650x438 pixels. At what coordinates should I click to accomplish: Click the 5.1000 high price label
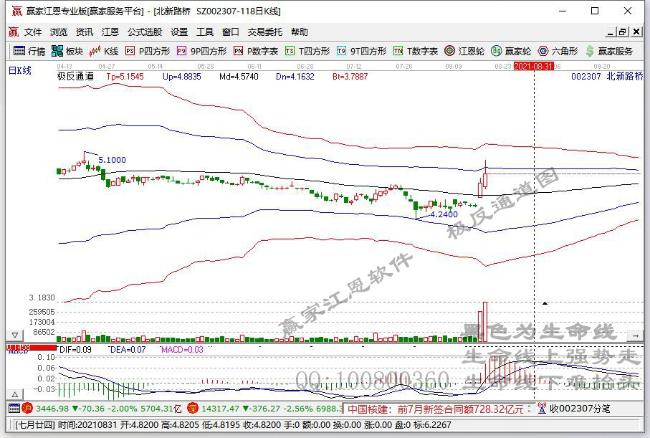pyautogui.click(x=112, y=160)
